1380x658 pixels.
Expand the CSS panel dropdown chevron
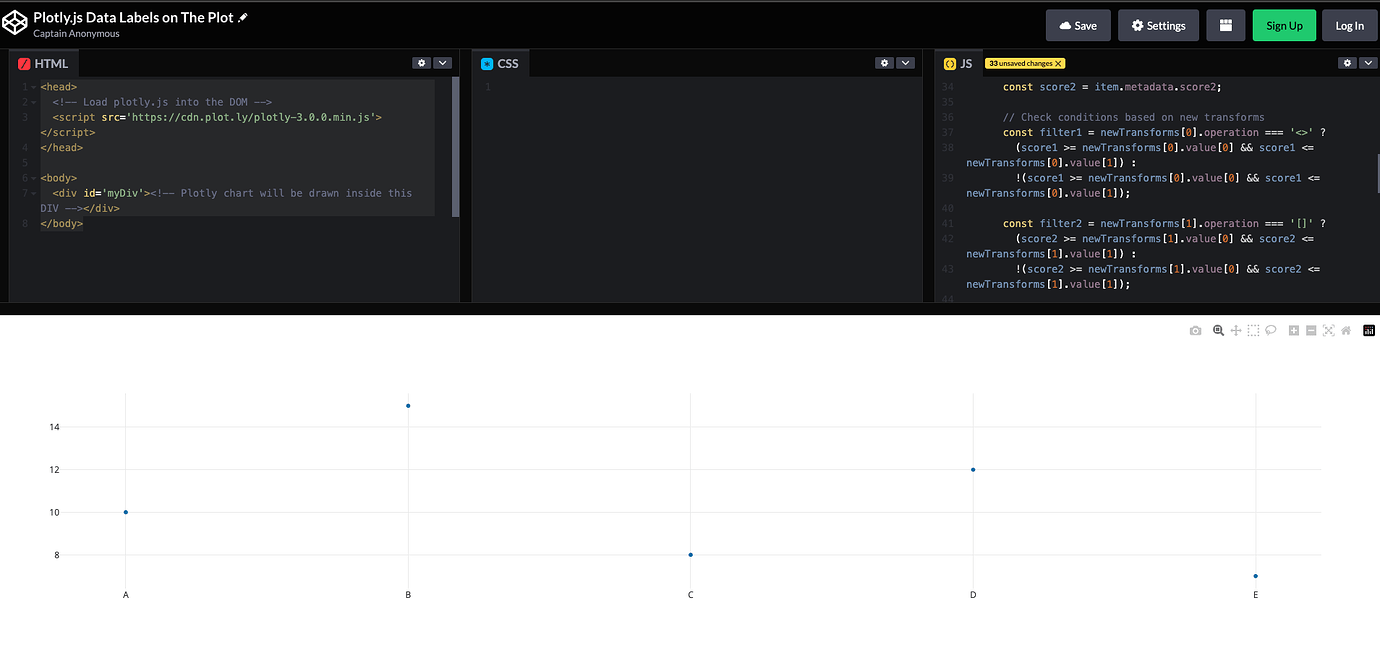(x=906, y=62)
